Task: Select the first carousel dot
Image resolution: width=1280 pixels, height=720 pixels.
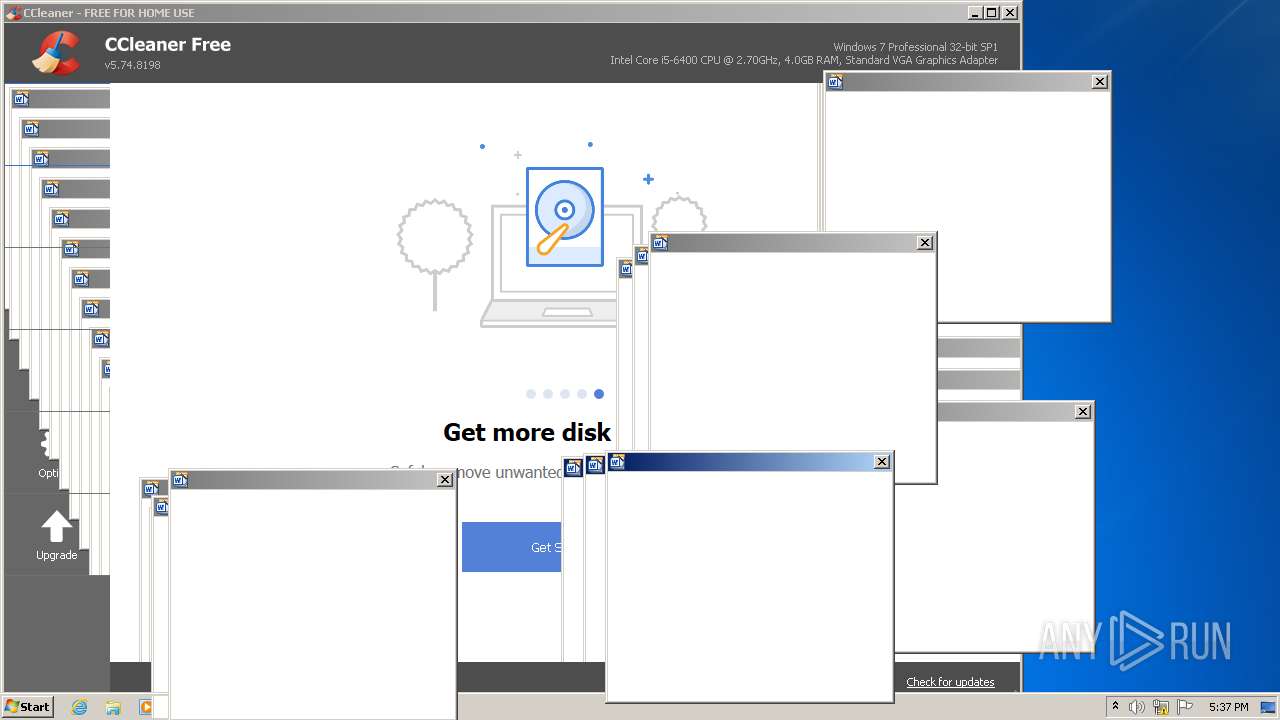Action: click(531, 394)
